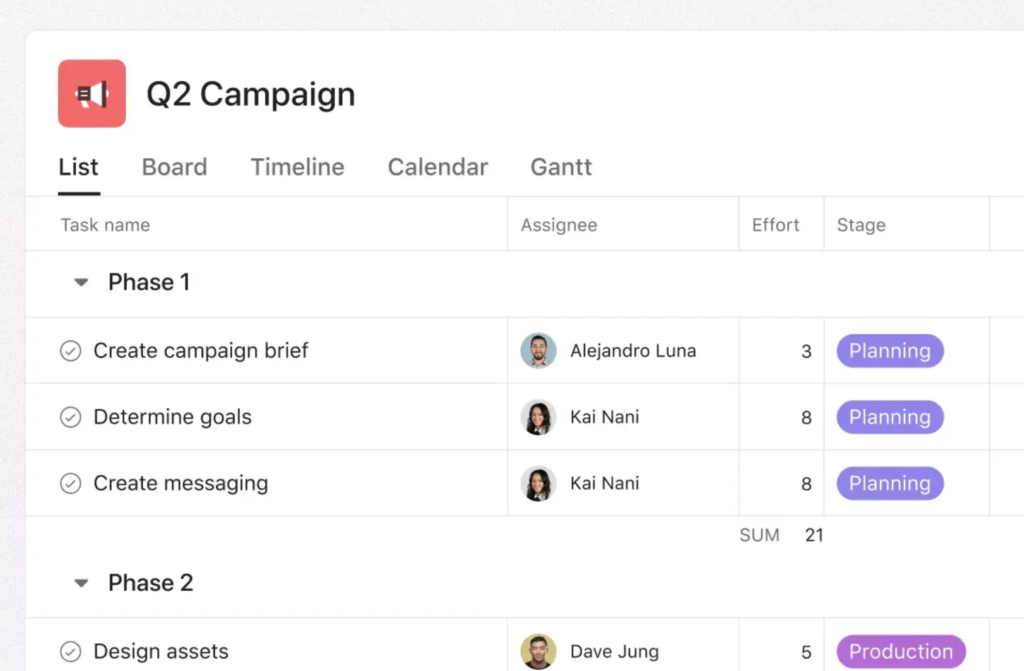
Task: Open the Create campaign brief task
Action: click(200, 351)
